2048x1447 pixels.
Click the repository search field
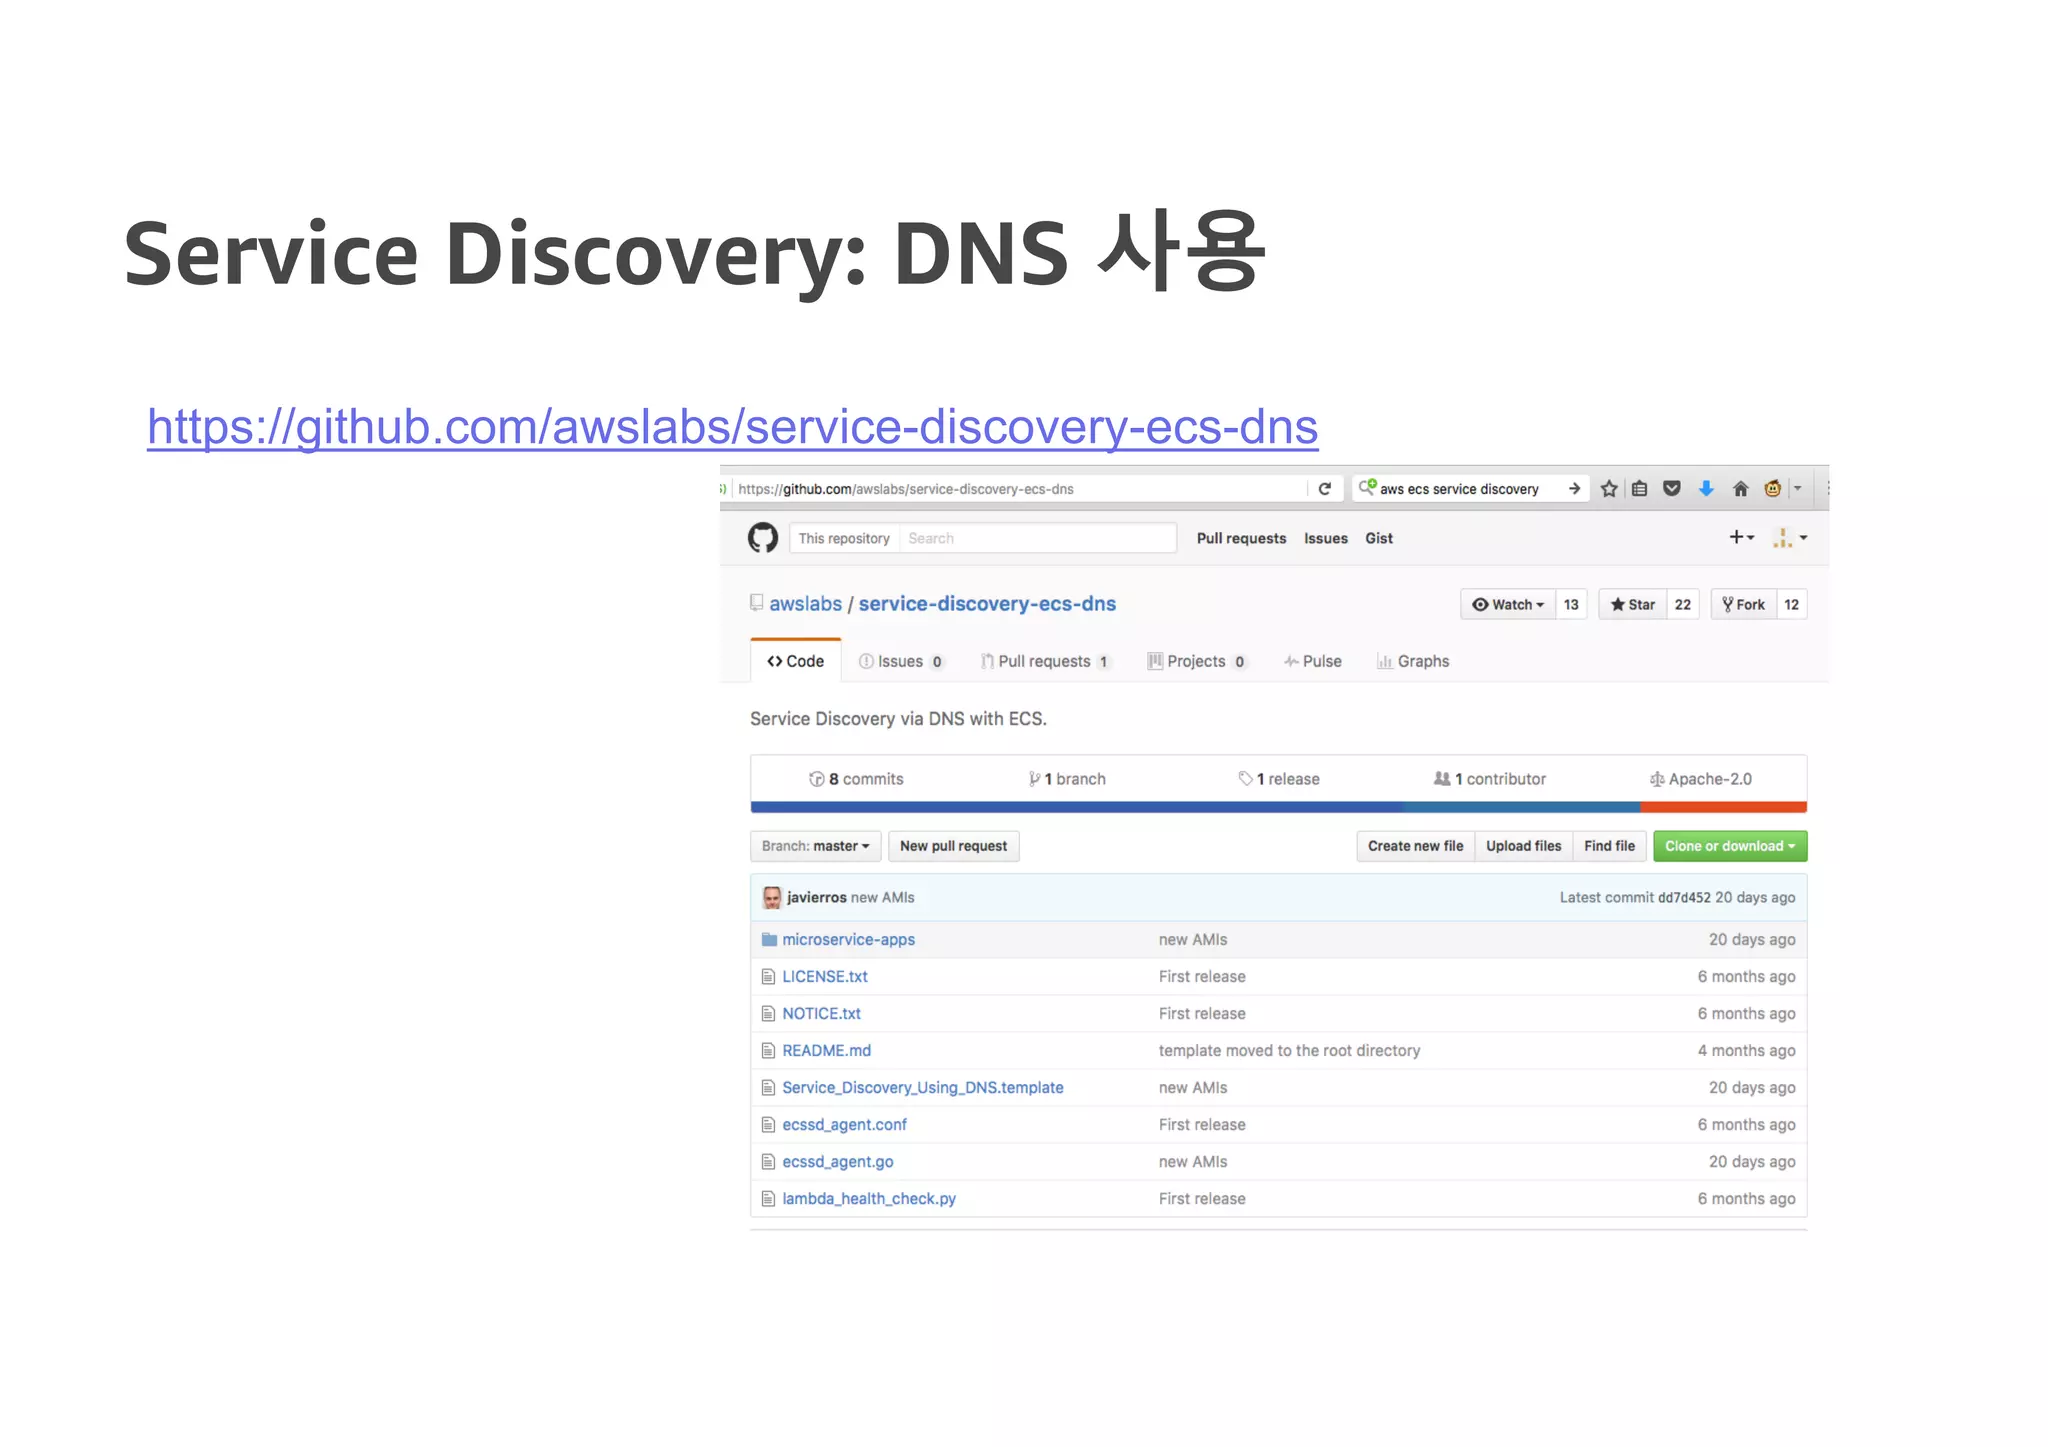point(1036,538)
